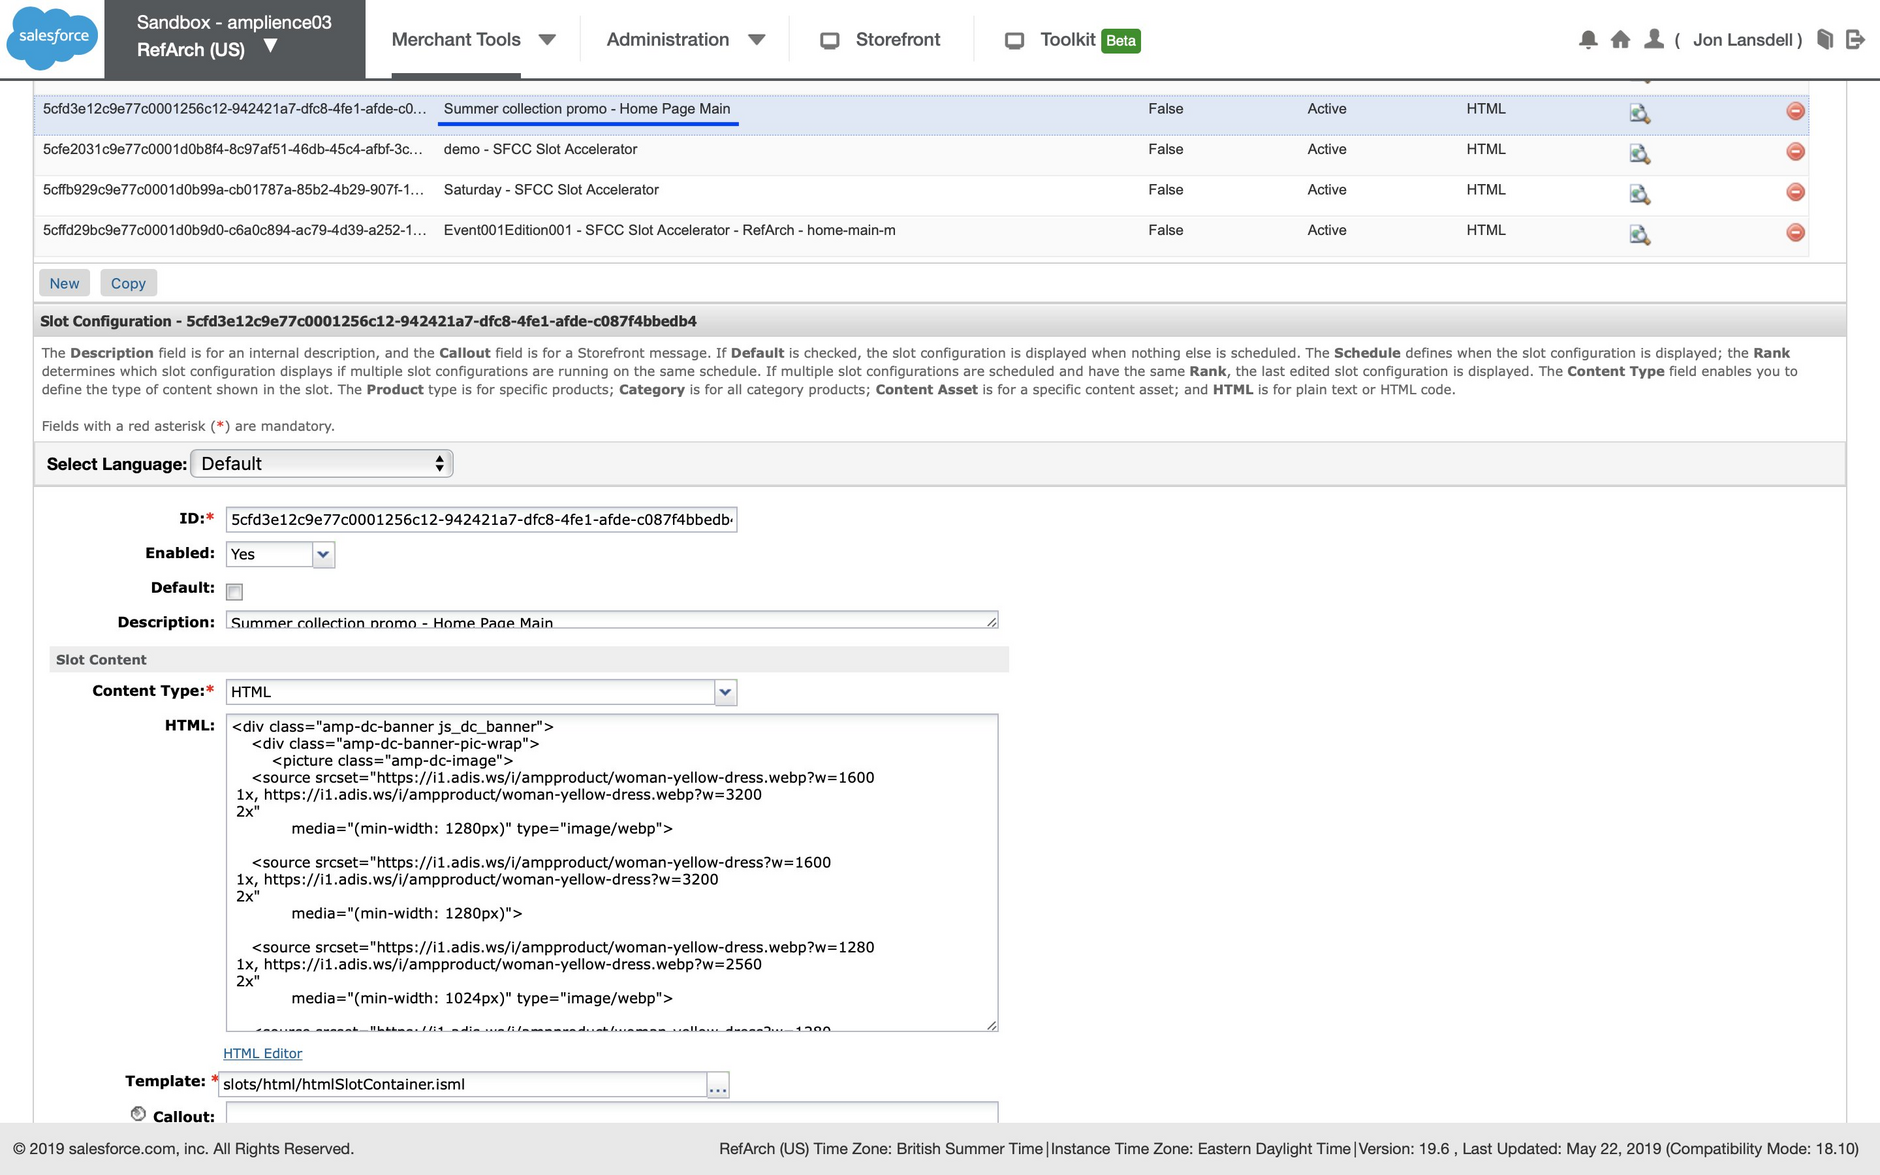Select the Saturday - SFCC Slot Accelerator description
This screenshot has width=1880, height=1175.
pos(551,190)
